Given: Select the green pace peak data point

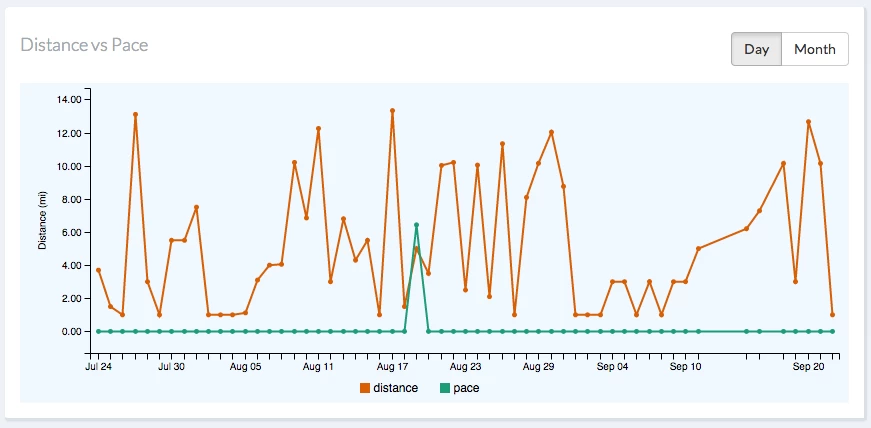Looking at the screenshot, I should (416, 225).
